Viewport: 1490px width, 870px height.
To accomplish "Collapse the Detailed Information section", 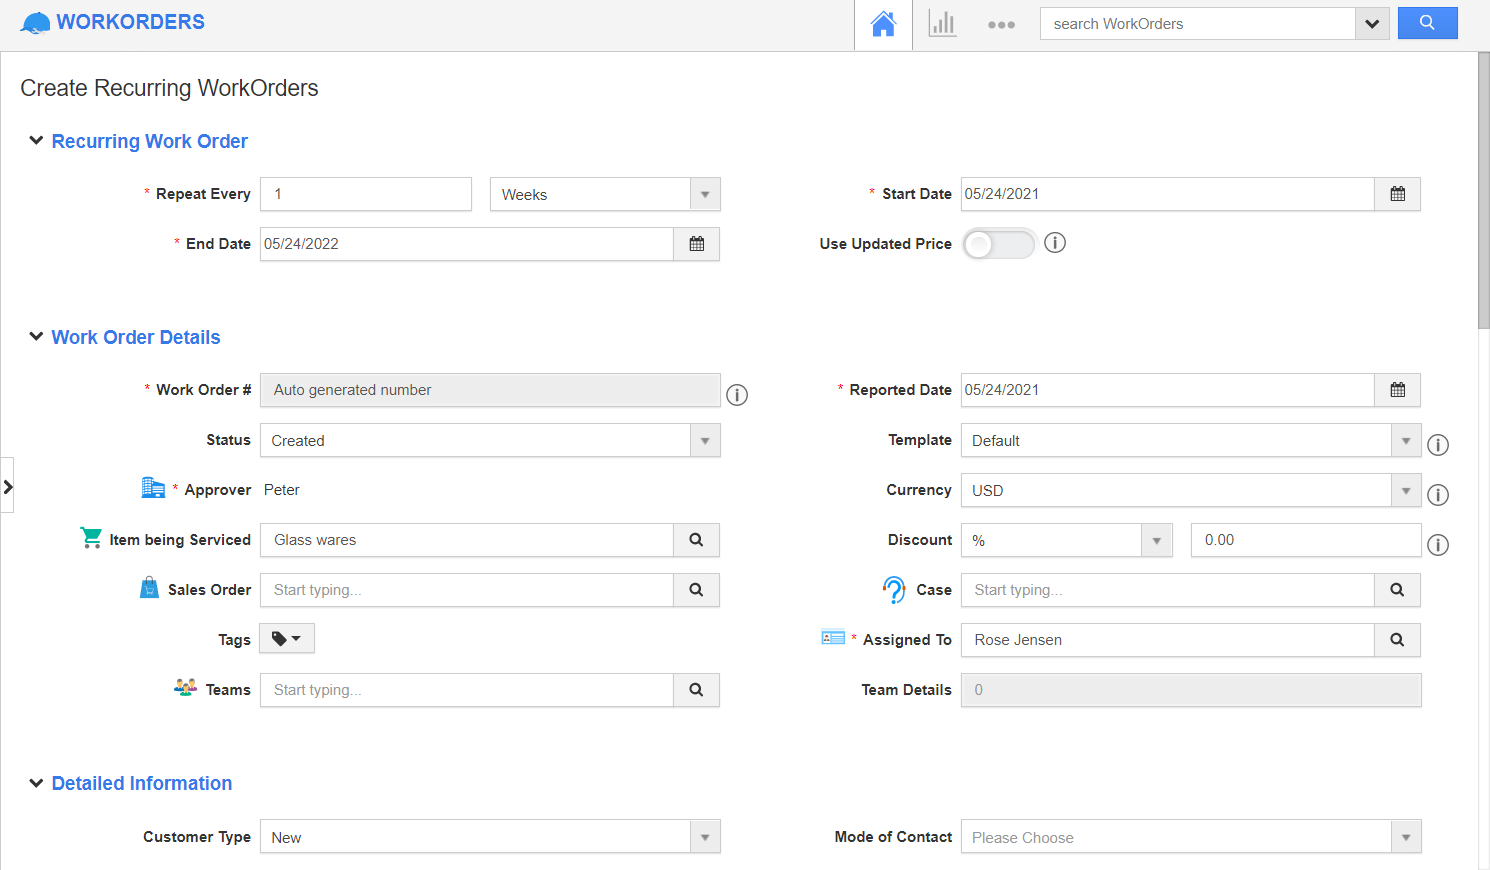I will [x=36, y=783].
